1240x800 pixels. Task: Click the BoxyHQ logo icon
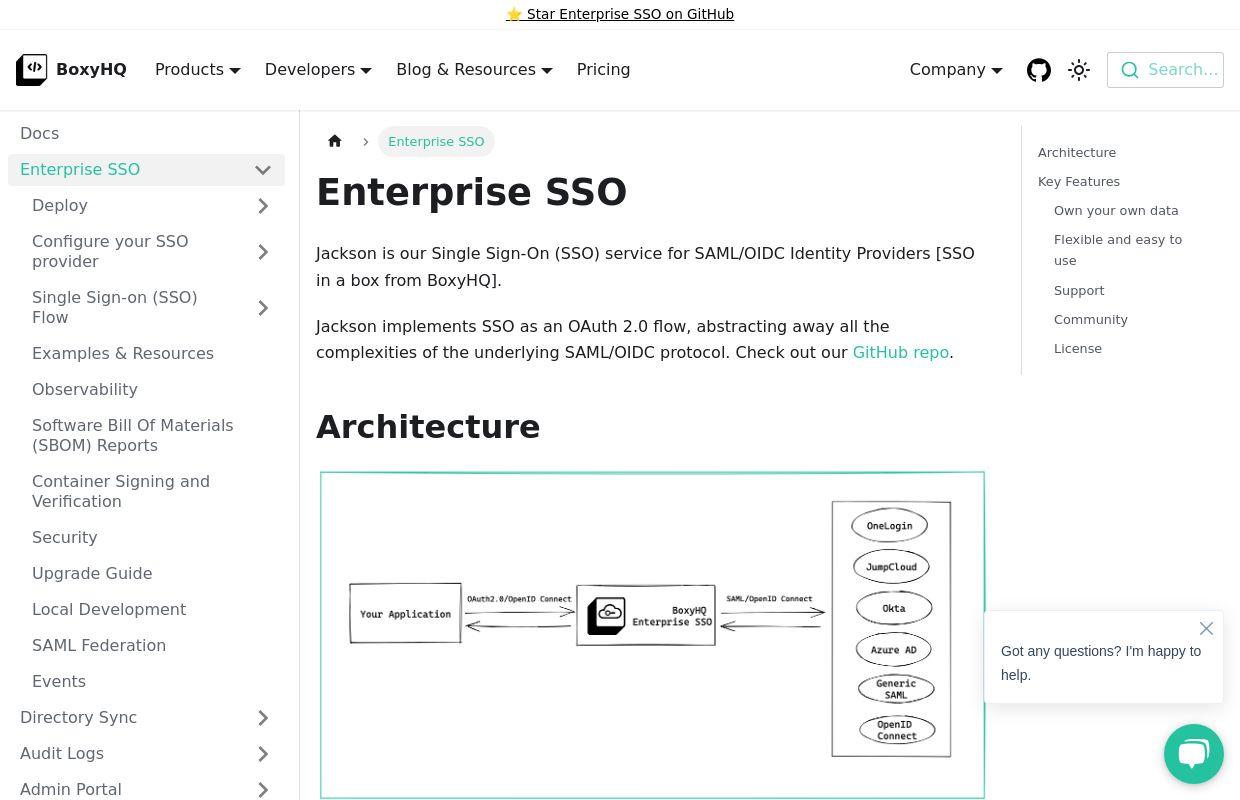(31, 70)
